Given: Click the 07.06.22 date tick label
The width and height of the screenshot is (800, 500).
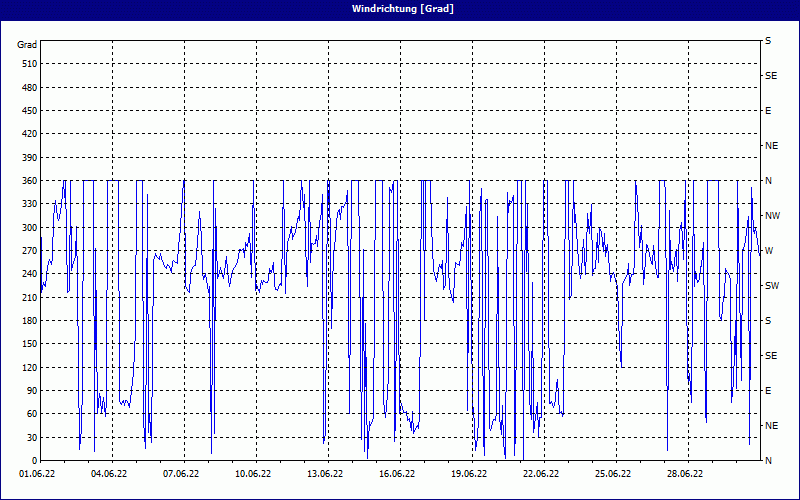Looking at the screenshot, I should [181, 474].
